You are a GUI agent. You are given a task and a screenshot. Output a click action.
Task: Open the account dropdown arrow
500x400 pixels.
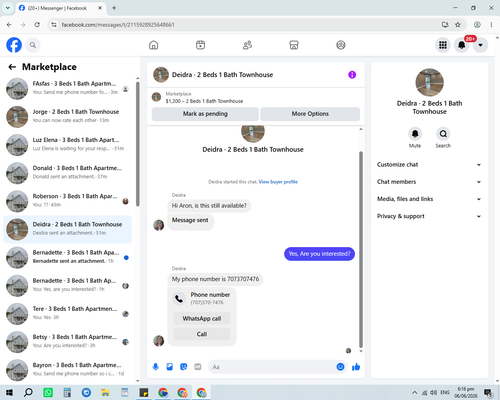pyautogui.click(x=480, y=45)
